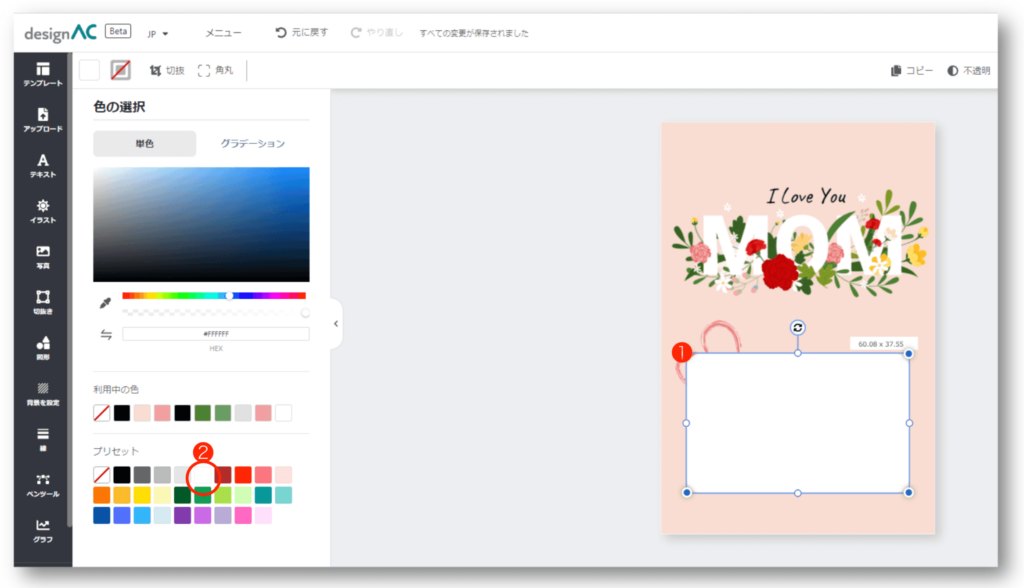Click inside the color saturation picker area

click(x=201, y=224)
